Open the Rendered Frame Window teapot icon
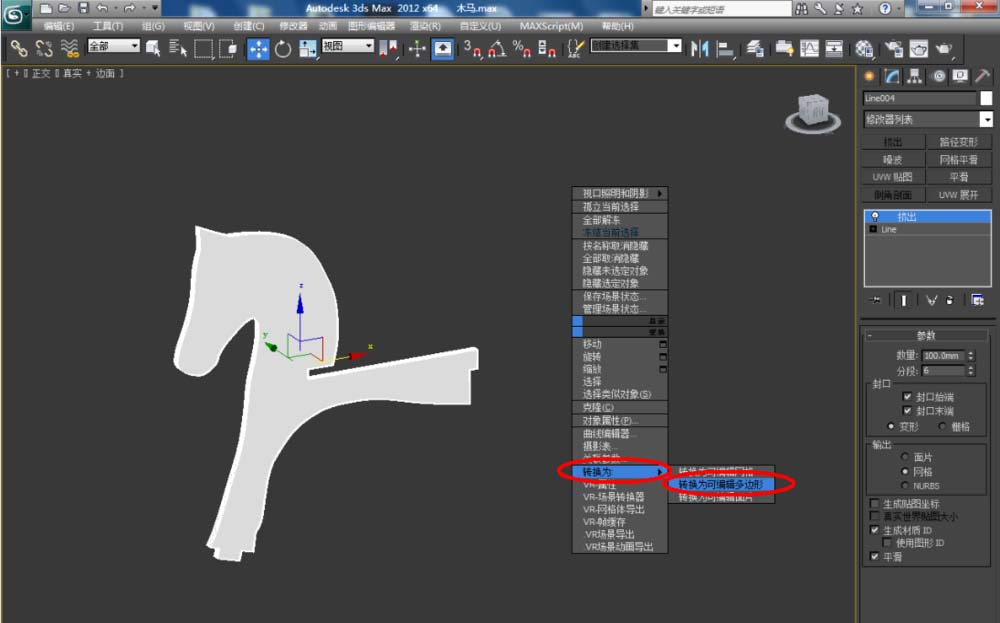The height and width of the screenshot is (623, 1000). click(x=918, y=49)
